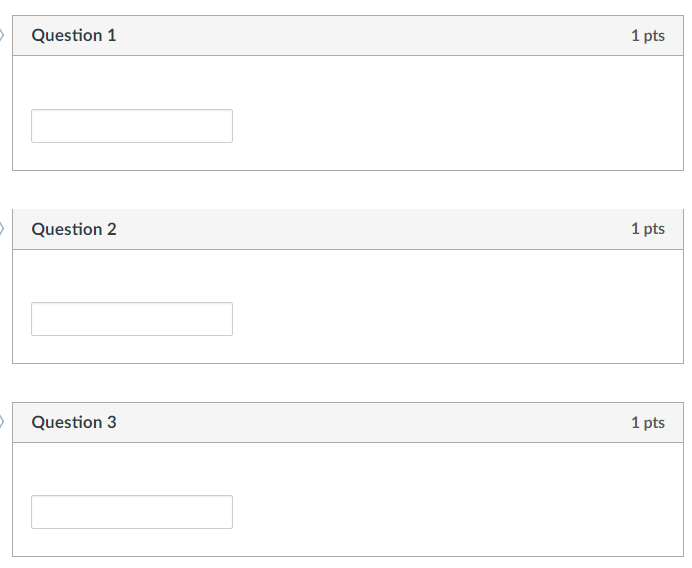Flag Question 1 using the left-edge marker

point(3,36)
